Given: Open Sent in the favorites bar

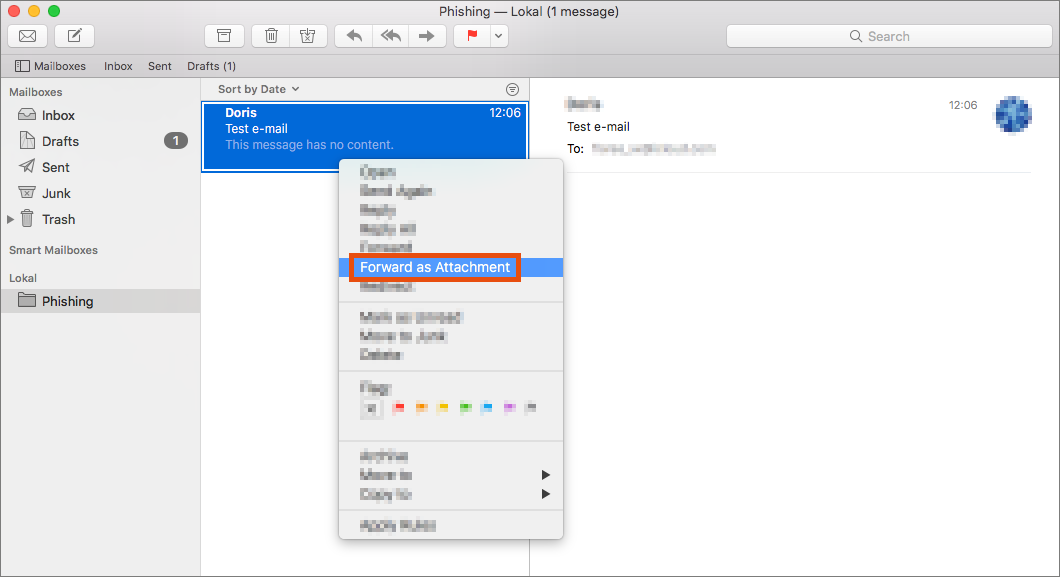Looking at the screenshot, I should [x=160, y=66].
